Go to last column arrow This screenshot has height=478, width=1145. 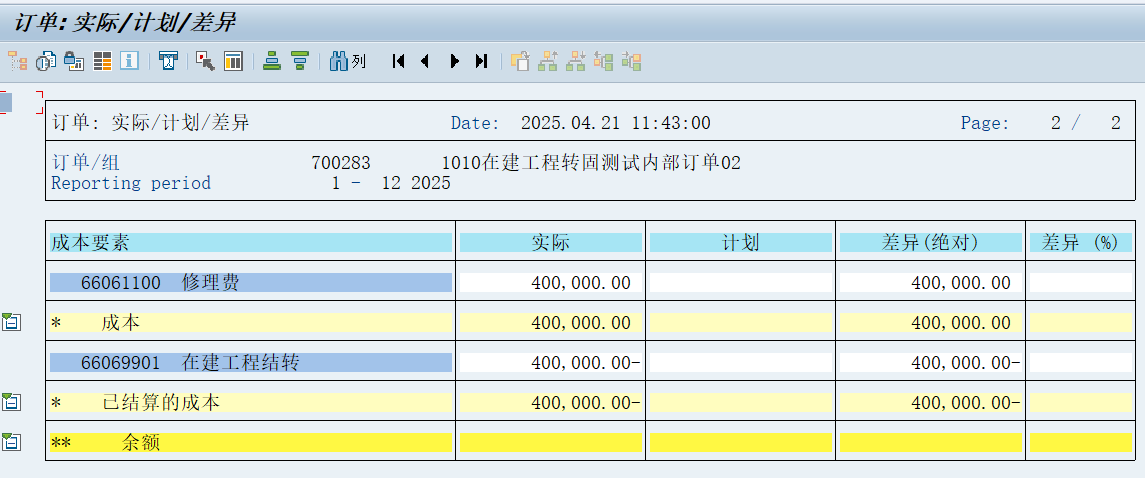click(x=481, y=61)
